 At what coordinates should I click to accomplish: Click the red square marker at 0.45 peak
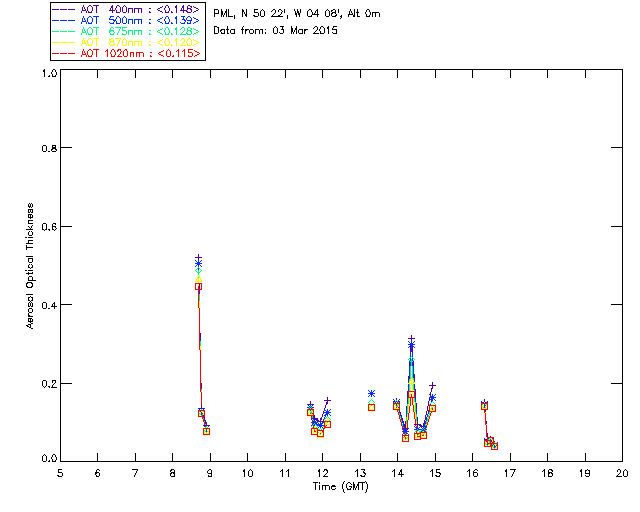198,286
